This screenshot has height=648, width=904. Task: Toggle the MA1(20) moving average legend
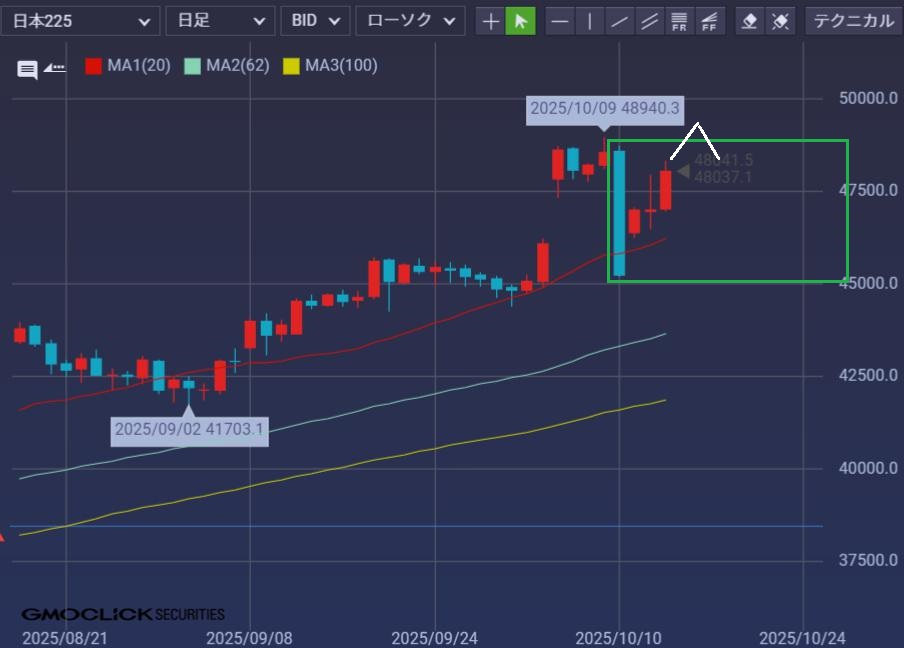[128, 66]
